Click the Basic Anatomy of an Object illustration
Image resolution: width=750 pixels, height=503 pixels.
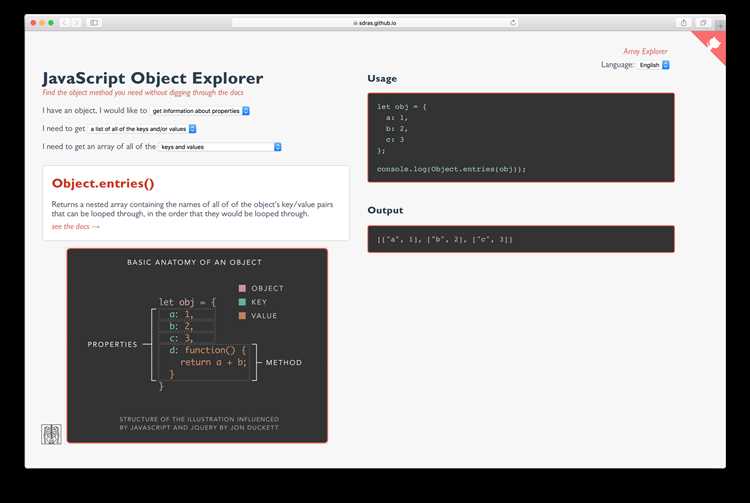tap(197, 346)
